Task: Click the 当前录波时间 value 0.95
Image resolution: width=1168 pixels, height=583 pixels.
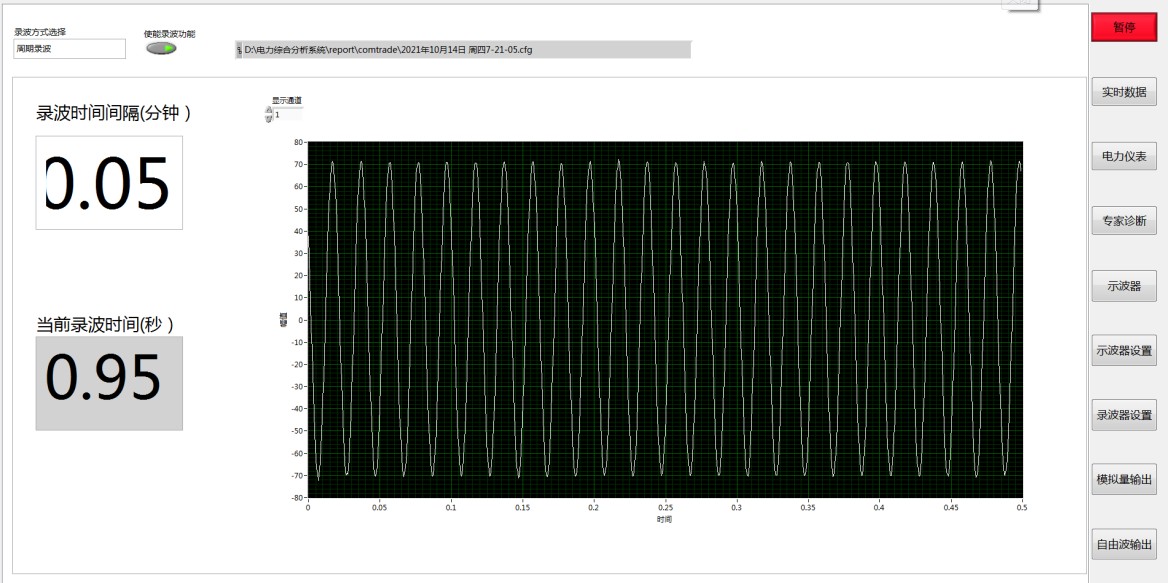Action: [x=109, y=383]
